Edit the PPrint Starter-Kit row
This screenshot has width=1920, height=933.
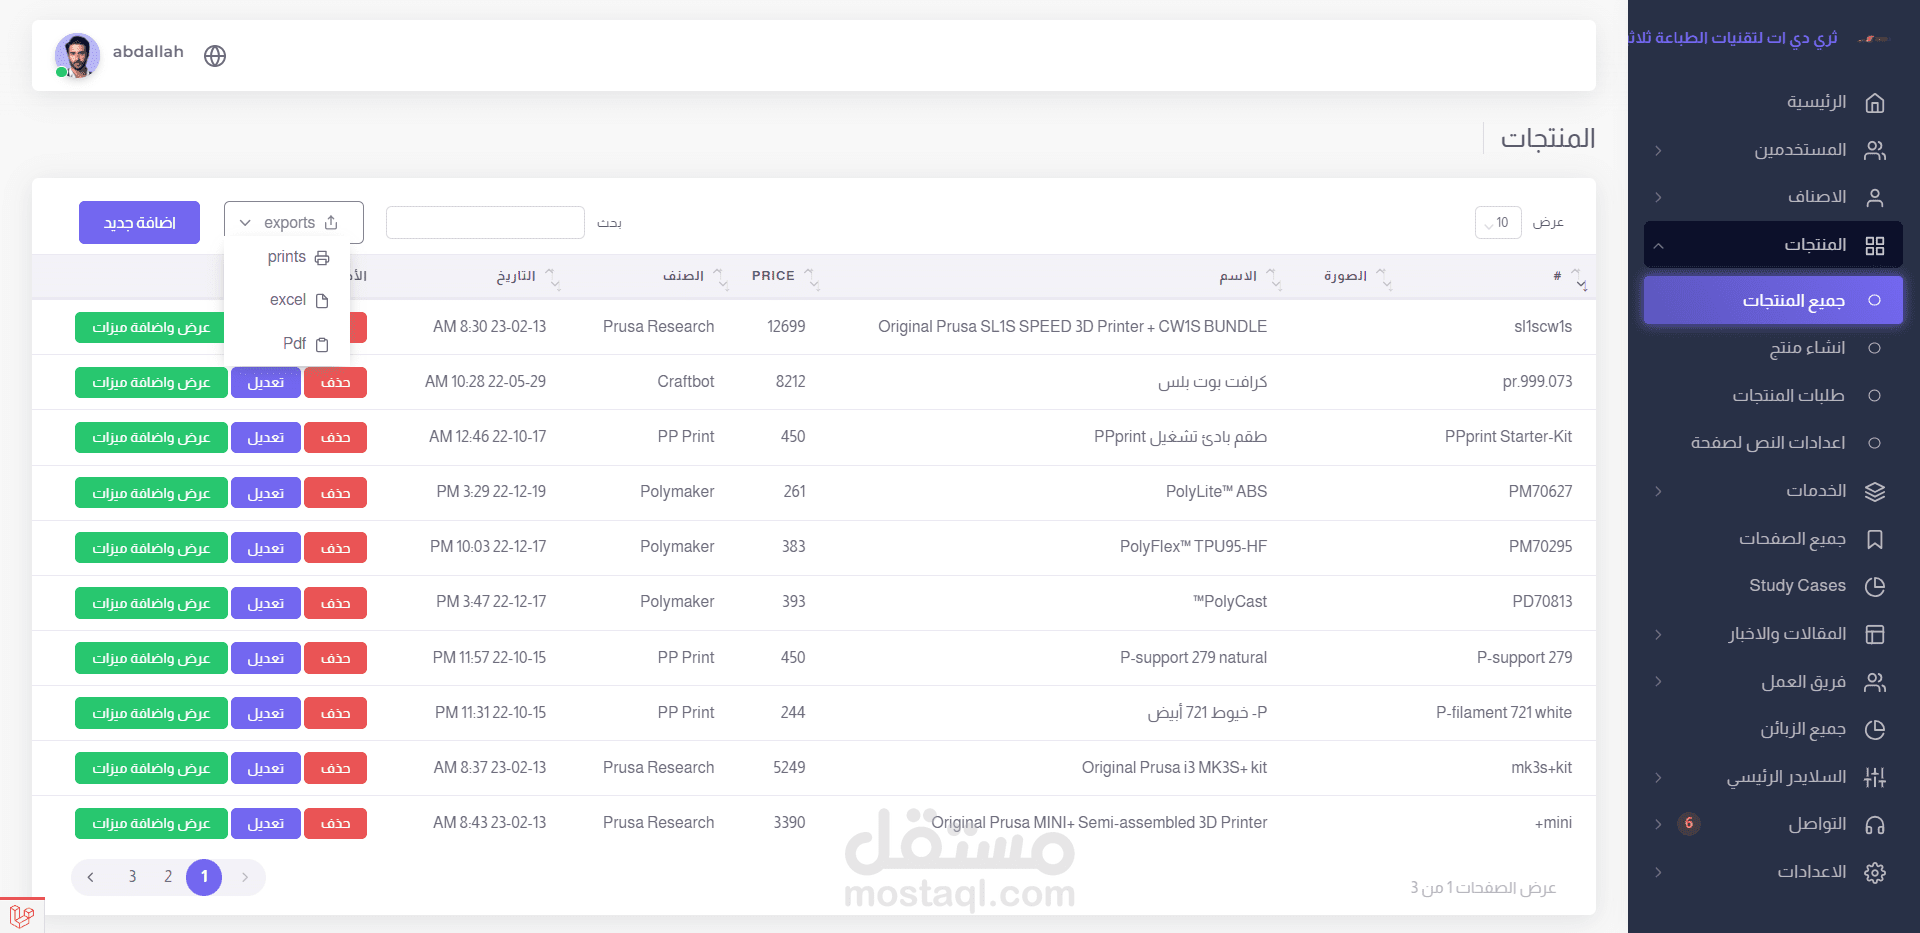tap(266, 437)
